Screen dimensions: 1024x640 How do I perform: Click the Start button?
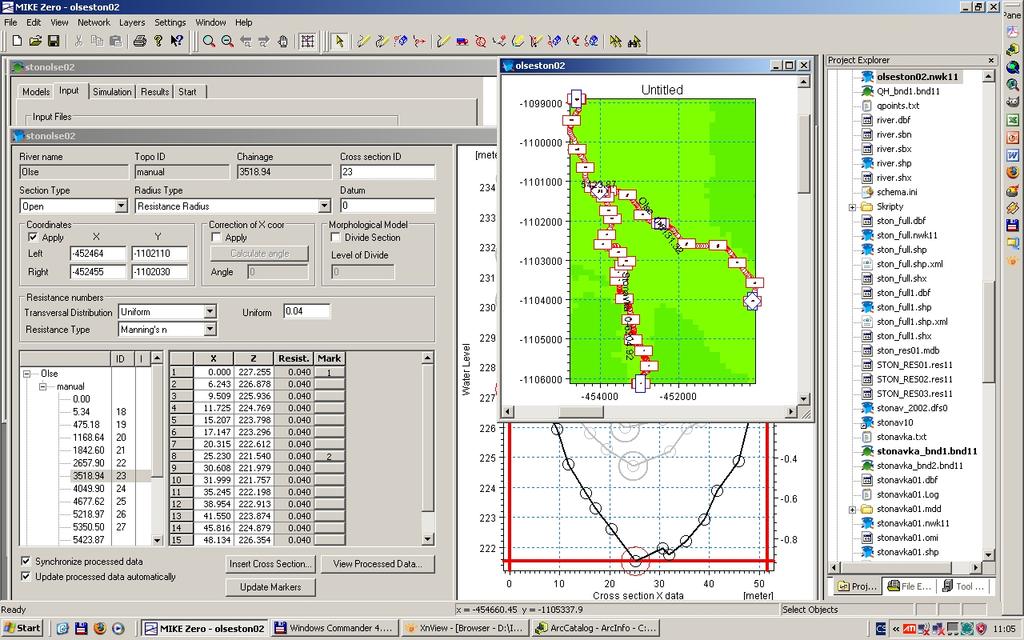(23, 628)
